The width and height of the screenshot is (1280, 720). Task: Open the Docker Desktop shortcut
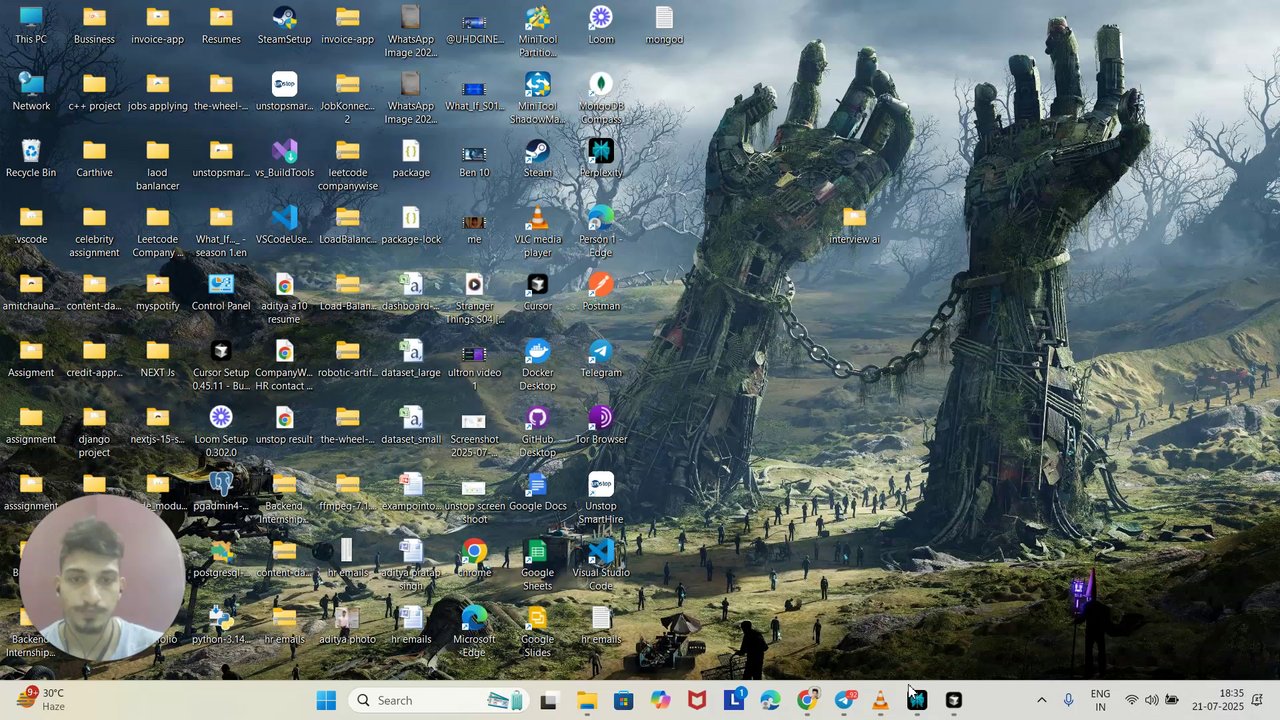click(537, 365)
